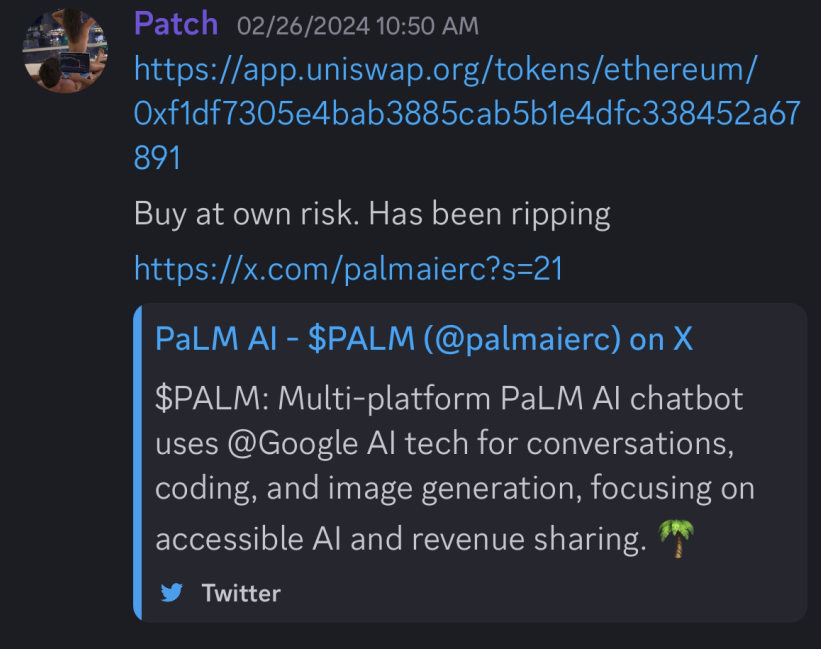Viewport: 821px width, 649px height.
Task: Click the 10:50 AM time in timestamp
Action: [x=427, y=26]
